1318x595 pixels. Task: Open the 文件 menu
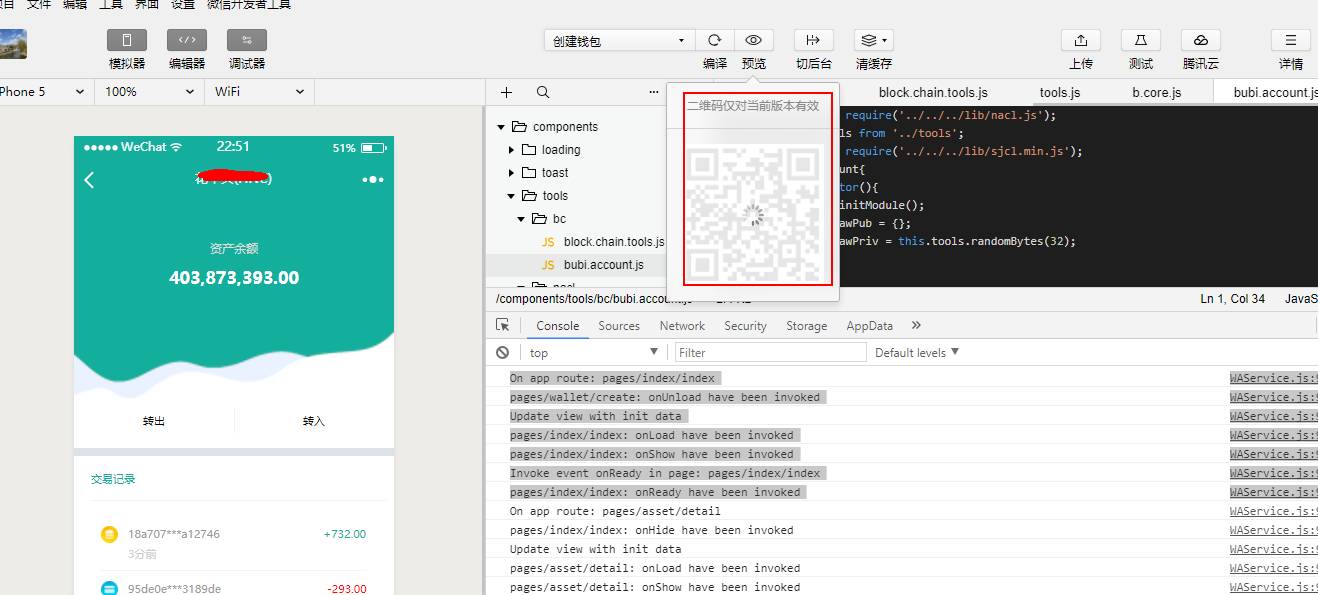click(x=38, y=5)
